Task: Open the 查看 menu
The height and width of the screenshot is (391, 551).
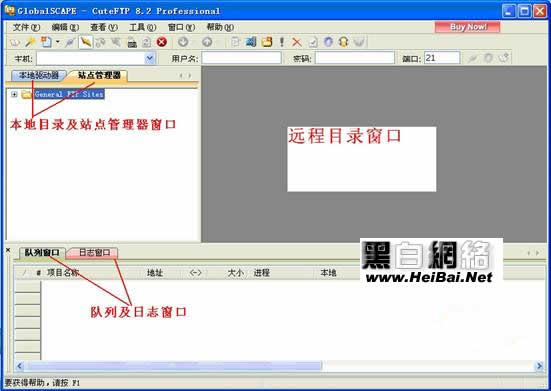Action: pos(104,27)
